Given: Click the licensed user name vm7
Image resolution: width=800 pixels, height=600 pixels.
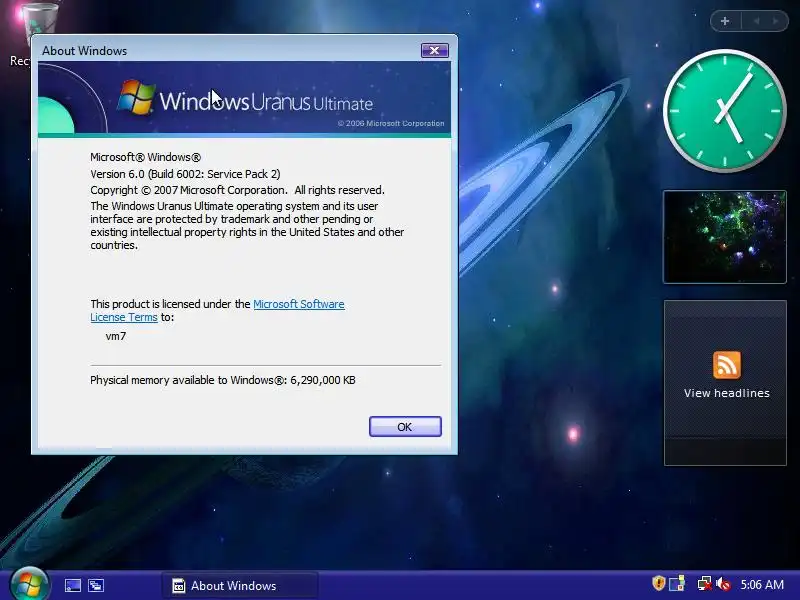Looking at the screenshot, I should (x=116, y=336).
